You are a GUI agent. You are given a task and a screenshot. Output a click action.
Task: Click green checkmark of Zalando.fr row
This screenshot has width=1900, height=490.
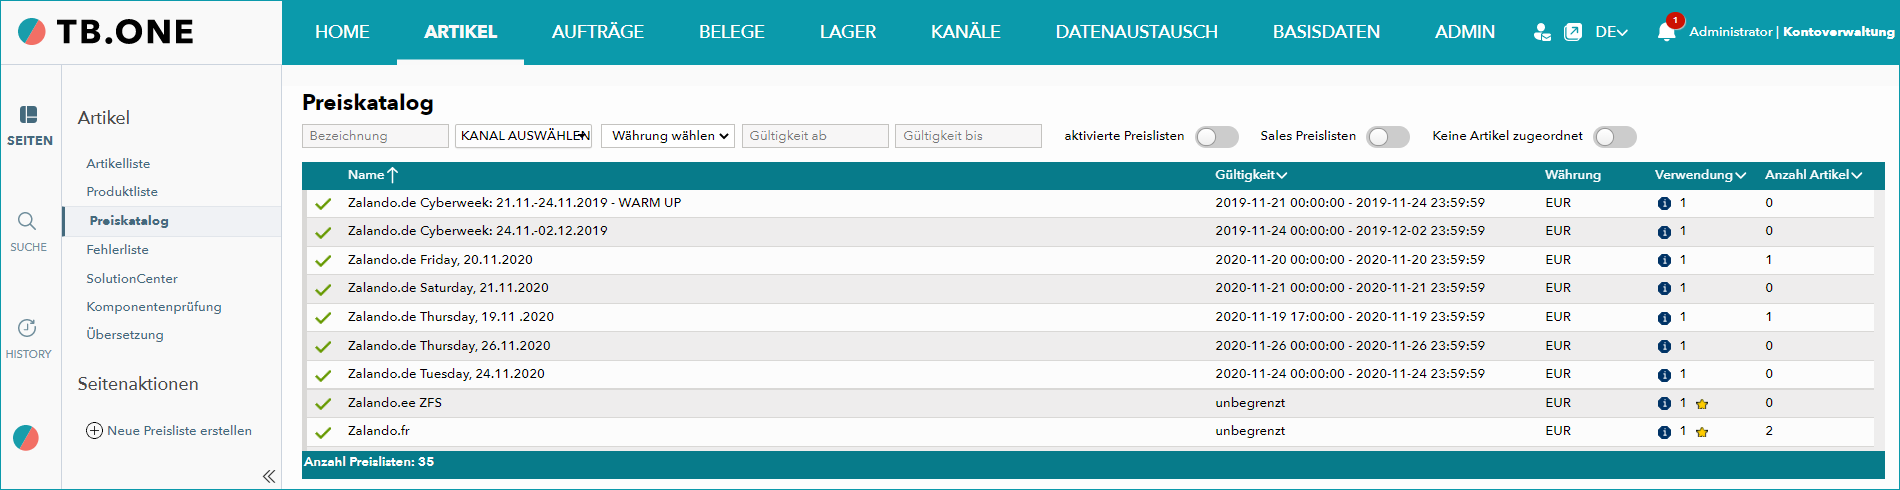point(323,432)
